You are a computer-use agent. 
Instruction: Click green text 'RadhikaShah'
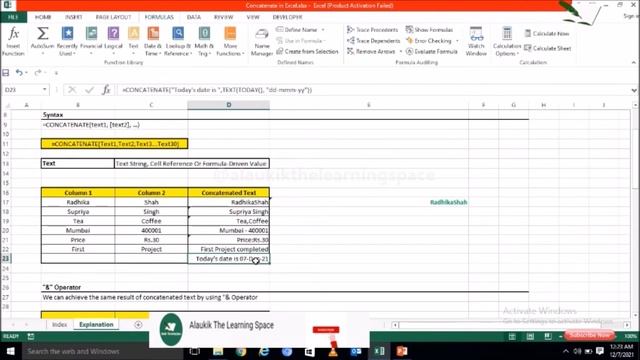point(448,202)
